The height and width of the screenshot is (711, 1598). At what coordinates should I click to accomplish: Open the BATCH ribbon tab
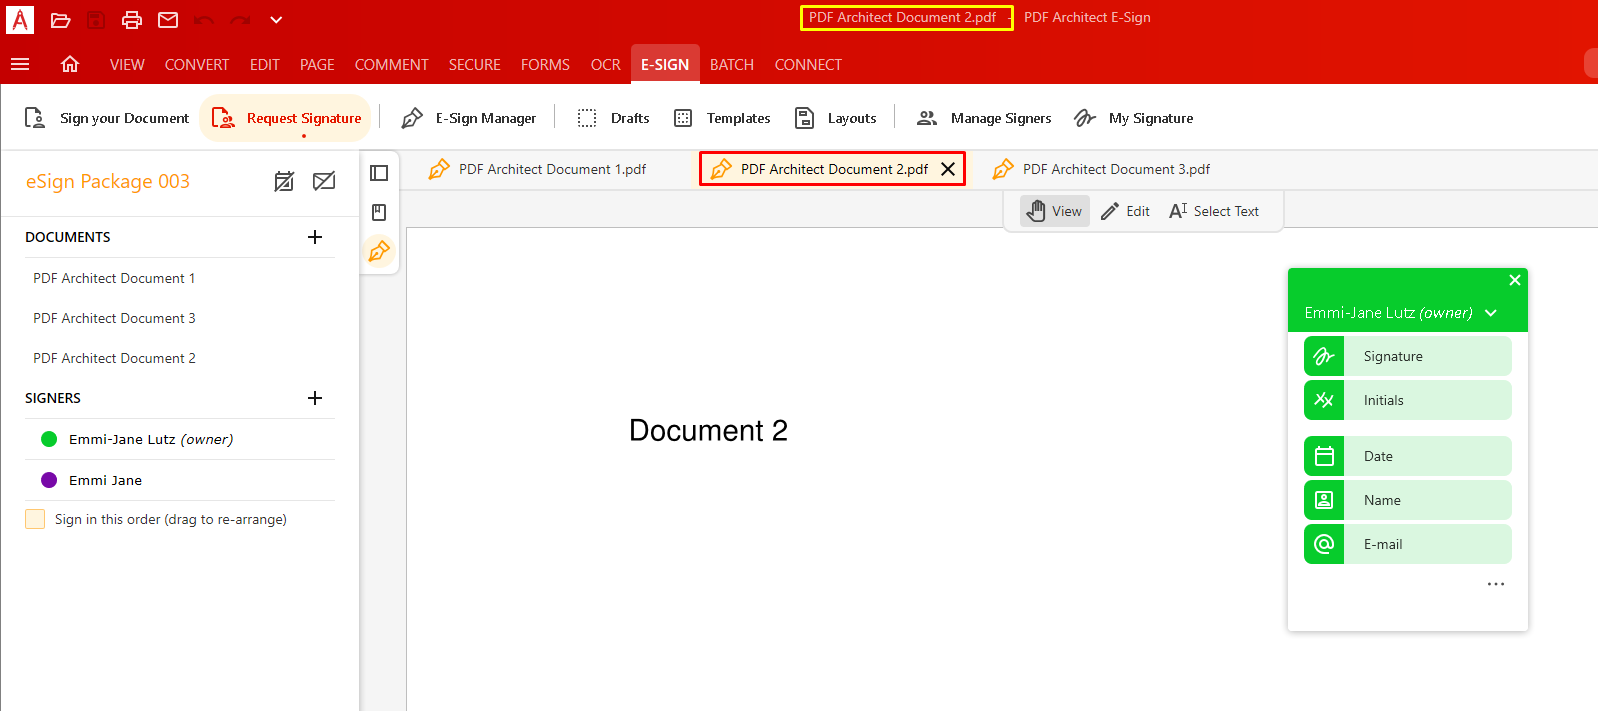(x=732, y=65)
